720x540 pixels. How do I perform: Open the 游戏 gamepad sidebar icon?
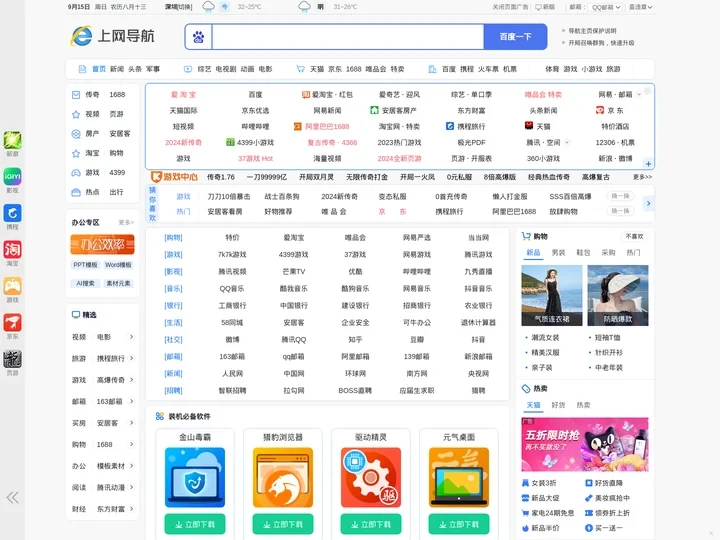(x=12, y=286)
